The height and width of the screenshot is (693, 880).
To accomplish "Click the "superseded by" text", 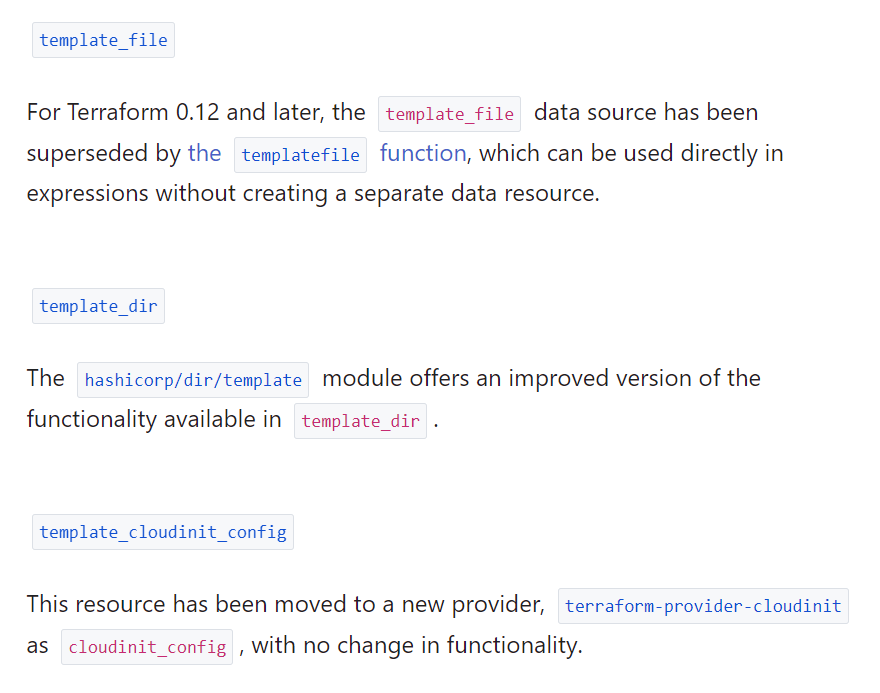I will pos(103,153).
